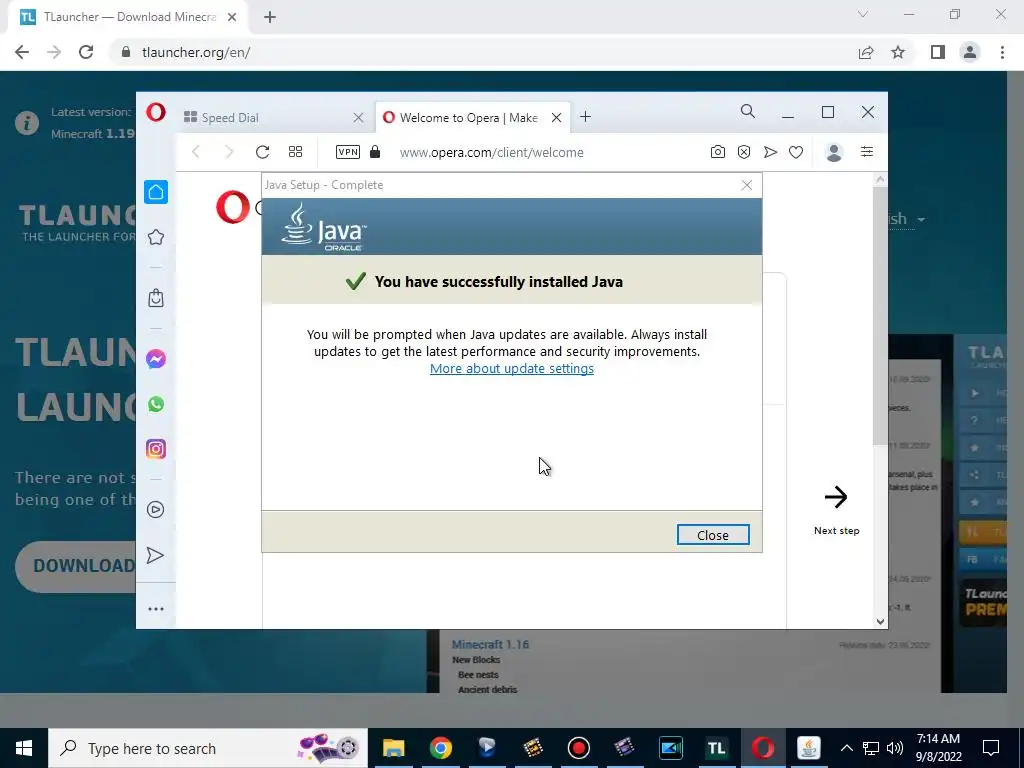Go back in the Chrome window
Screen dimensions: 1024x768
click(x=22, y=52)
